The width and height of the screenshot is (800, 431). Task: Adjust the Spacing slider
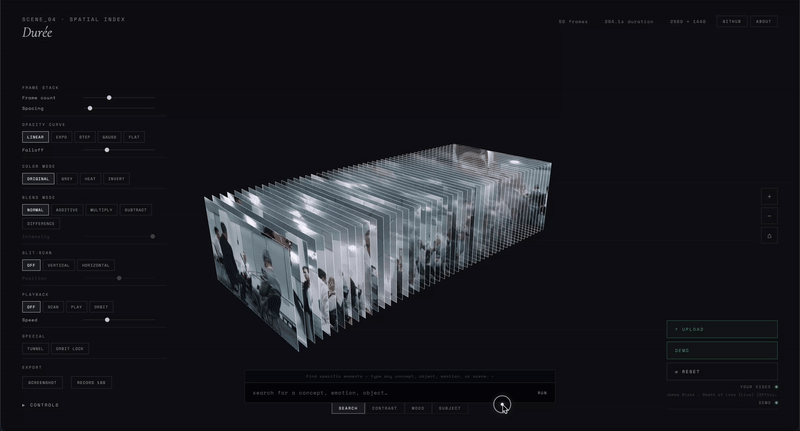pos(119,108)
